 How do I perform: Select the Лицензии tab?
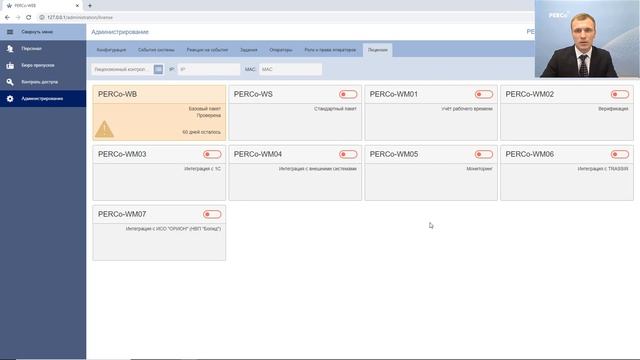378,50
